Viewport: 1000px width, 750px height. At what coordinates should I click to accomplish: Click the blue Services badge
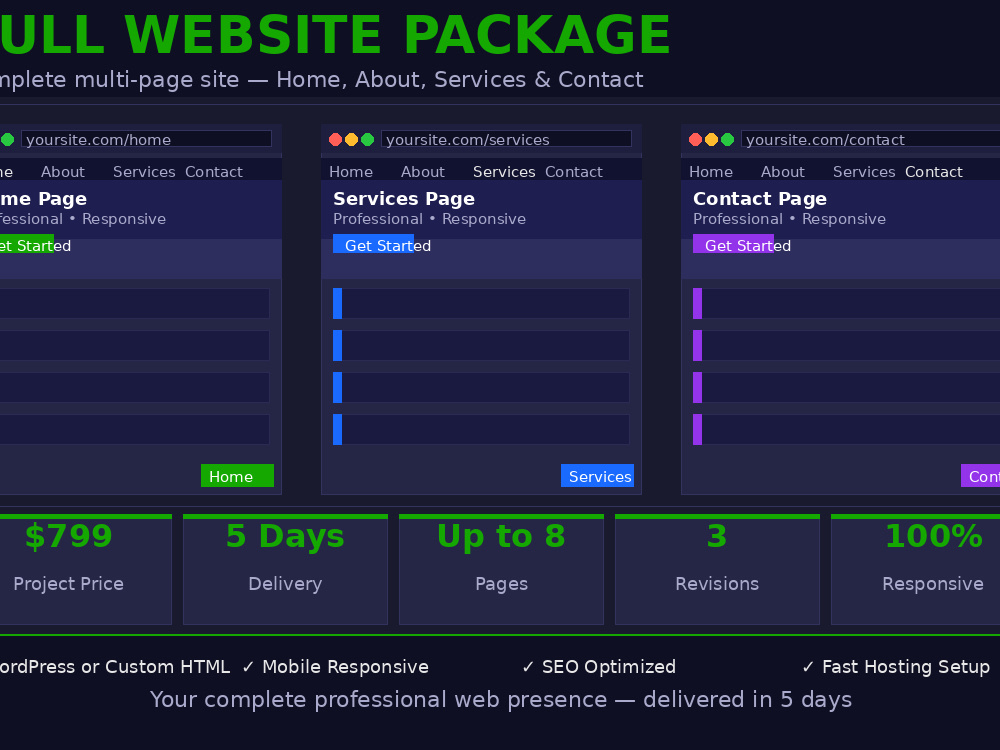(598, 476)
